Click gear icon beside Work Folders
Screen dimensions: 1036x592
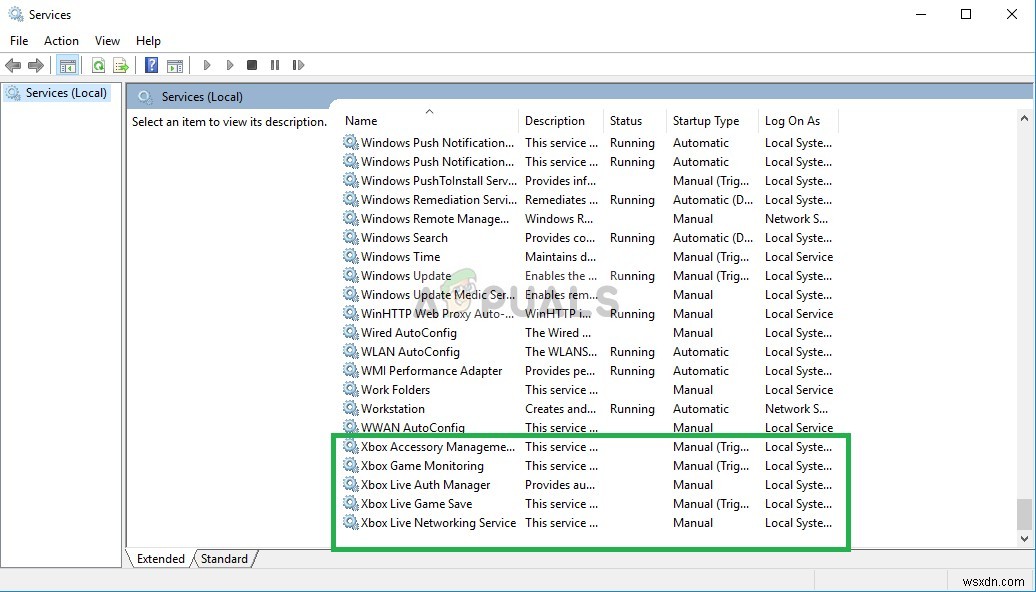tap(350, 389)
